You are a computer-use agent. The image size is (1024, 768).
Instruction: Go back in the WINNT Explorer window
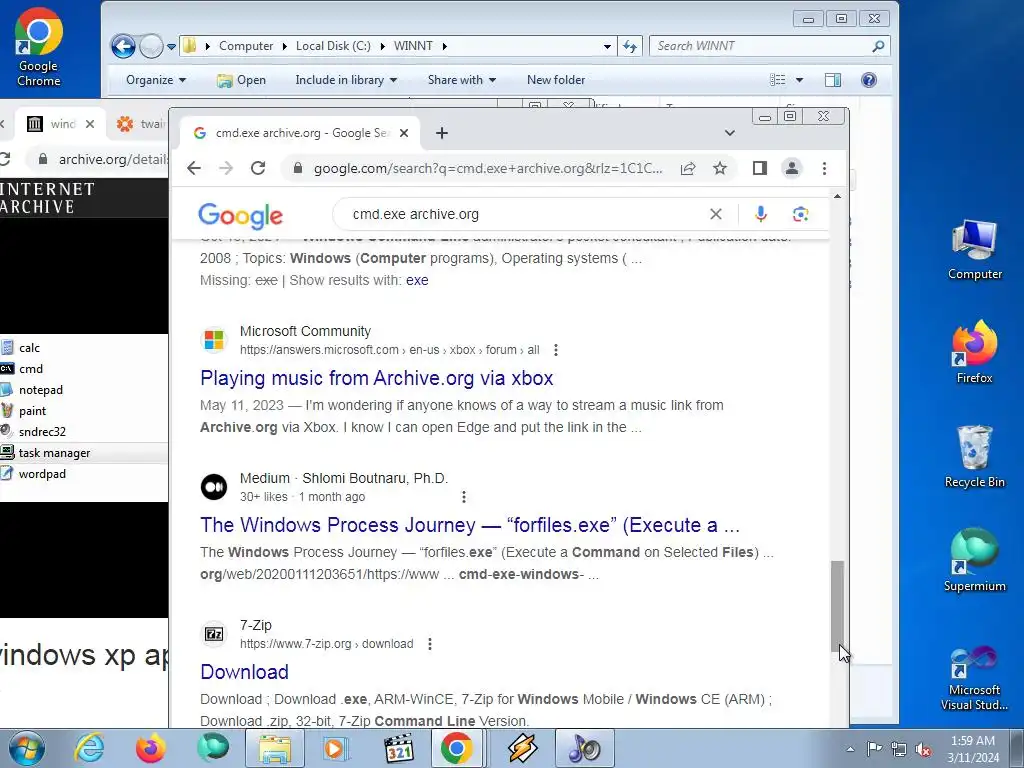pyautogui.click(x=123, y=46)
